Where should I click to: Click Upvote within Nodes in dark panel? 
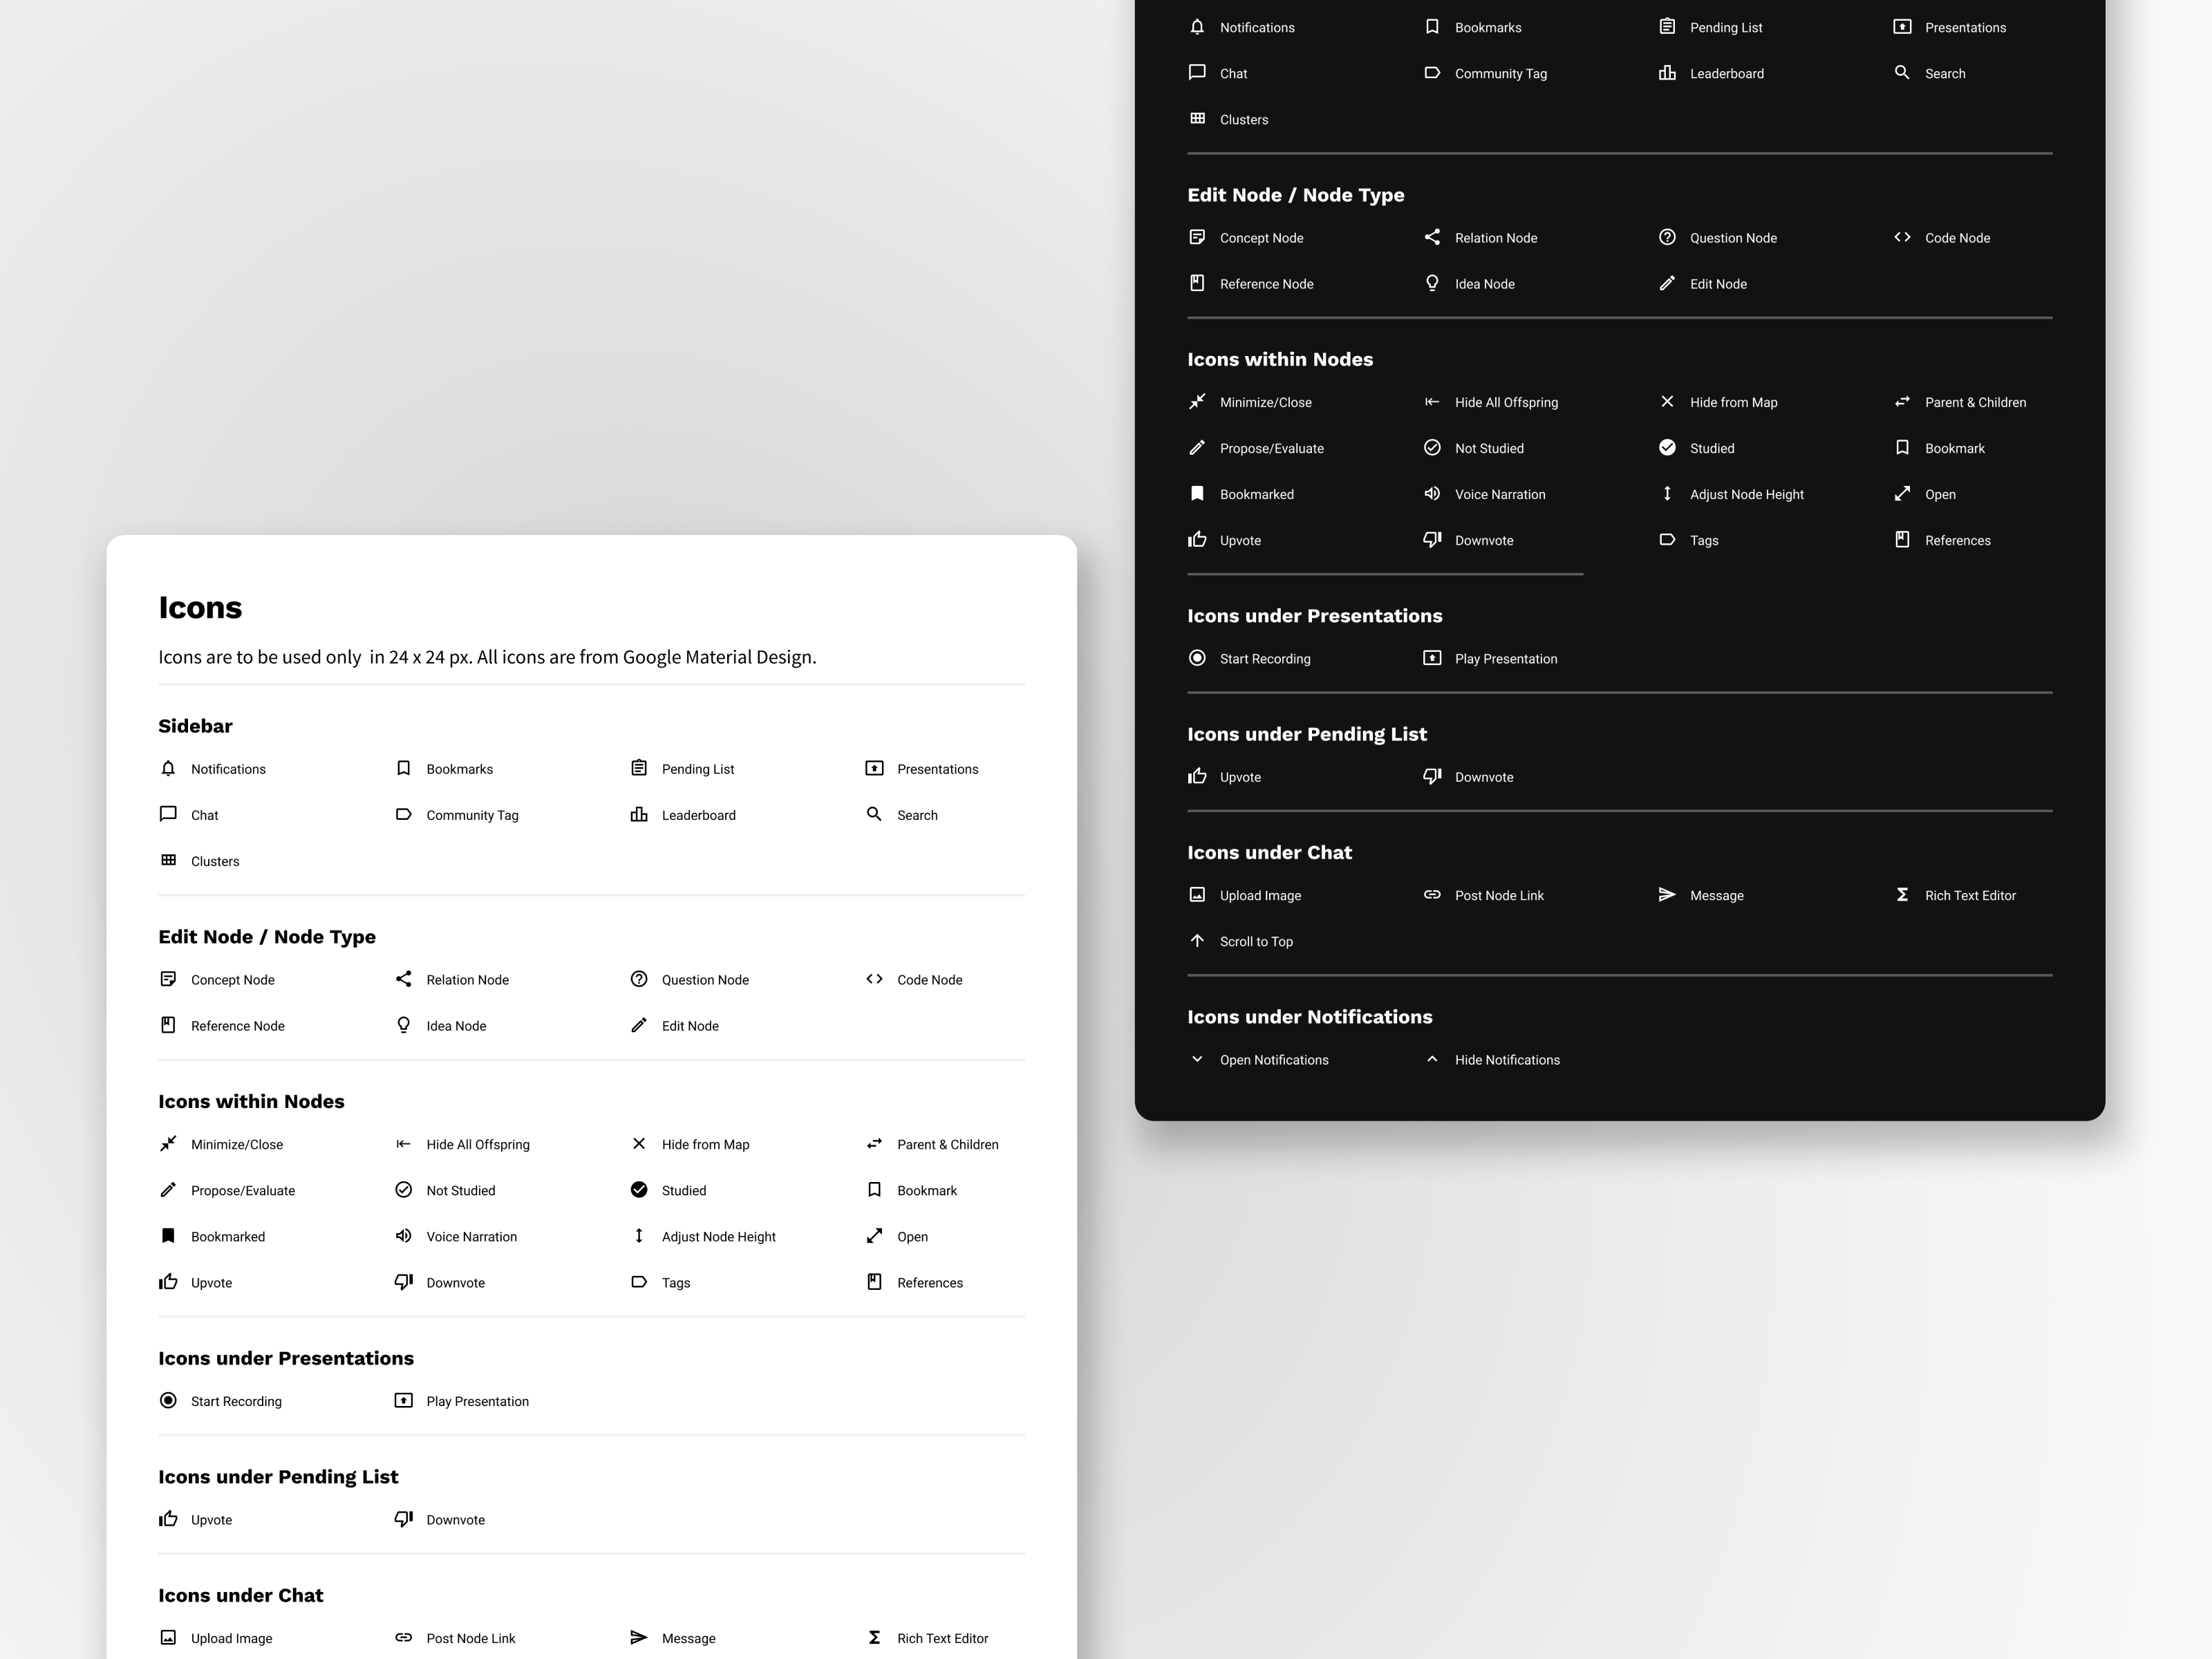coord(1197,539)
